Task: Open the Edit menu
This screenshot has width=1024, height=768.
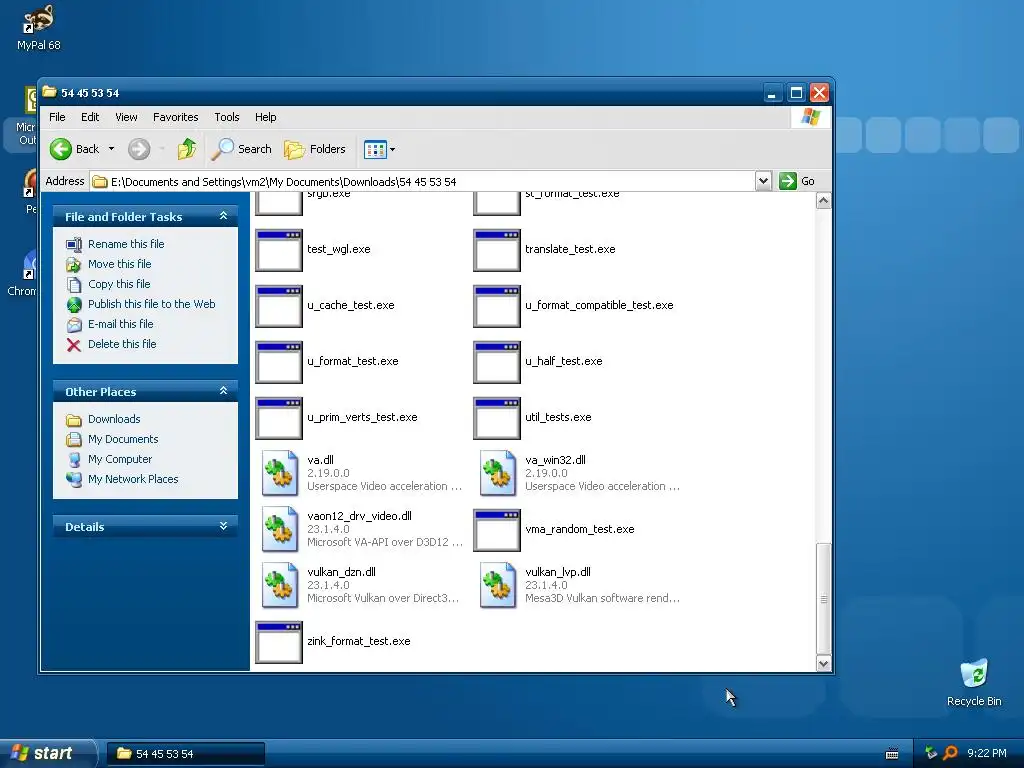Action: (x=90, y=117)
